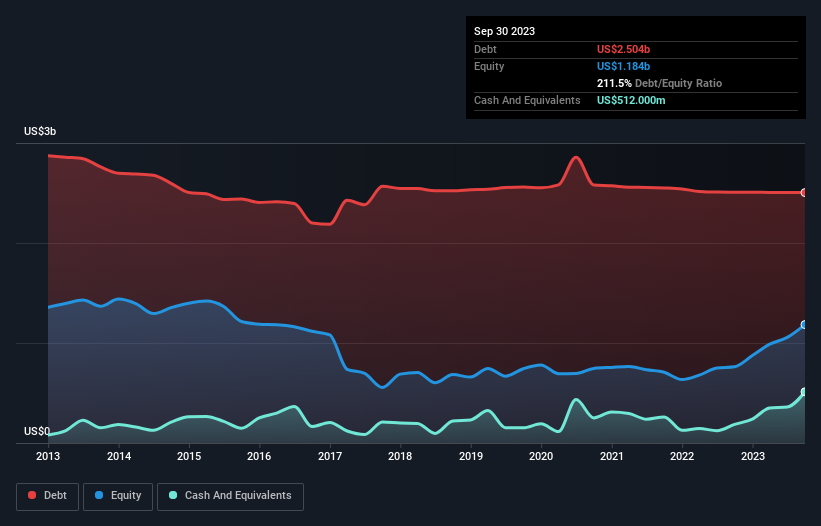The image size is (821, 526).
Task: Click the blue Equity endpoint marker
Action: point(804,325)
